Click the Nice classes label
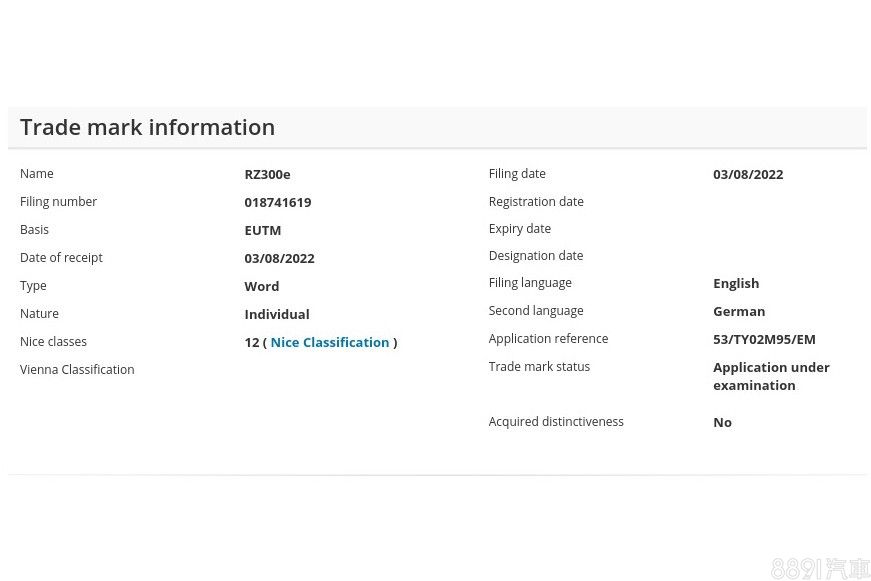The height and width of the screenshot is (581, 871). 53,342
